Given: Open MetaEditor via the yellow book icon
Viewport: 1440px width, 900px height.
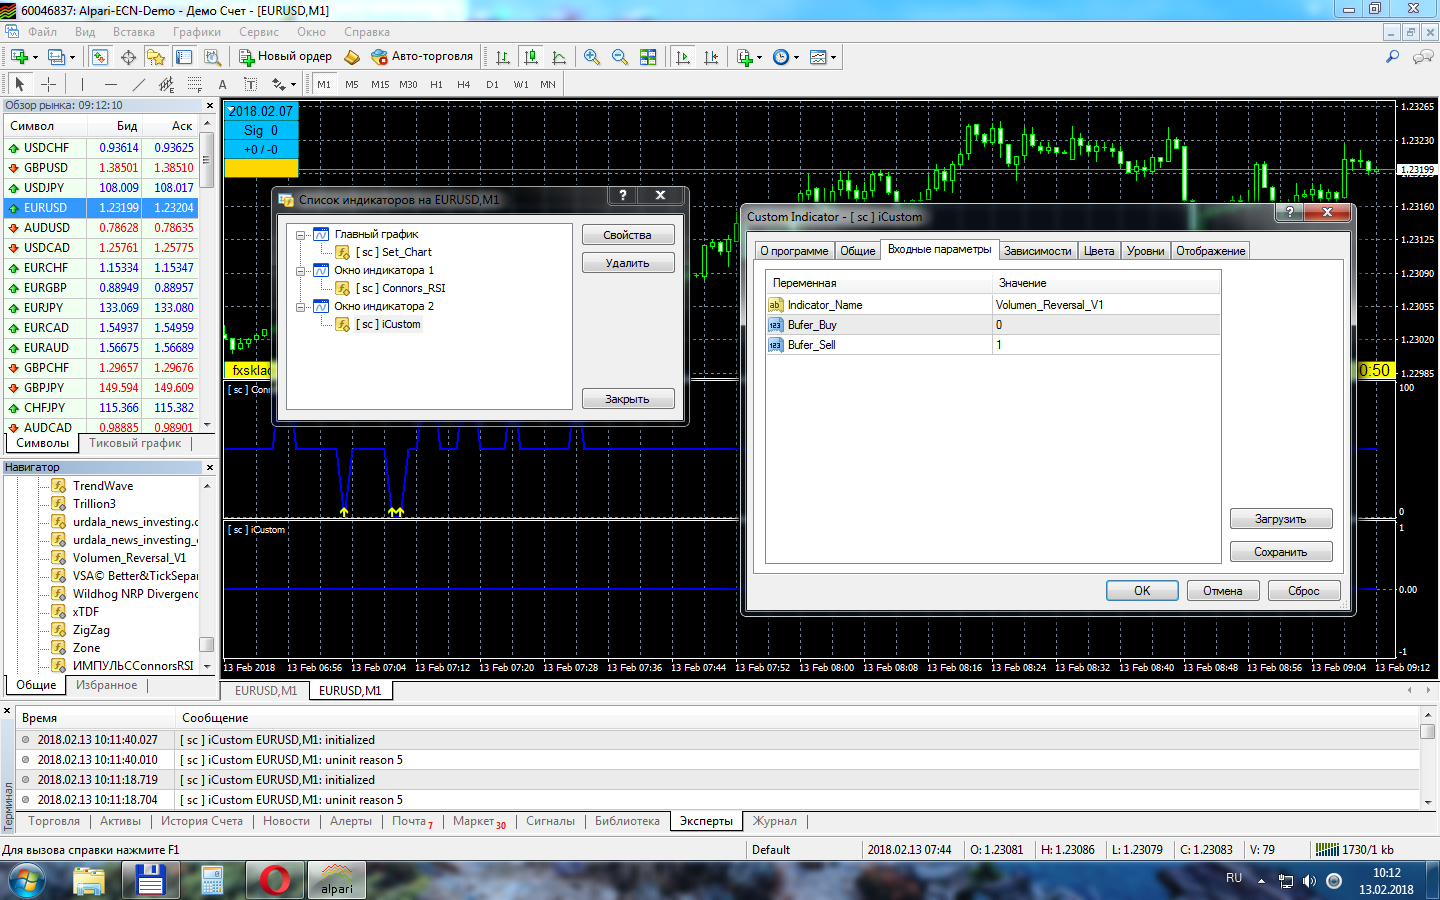Looking at the screenshot, I should (352, 57).
